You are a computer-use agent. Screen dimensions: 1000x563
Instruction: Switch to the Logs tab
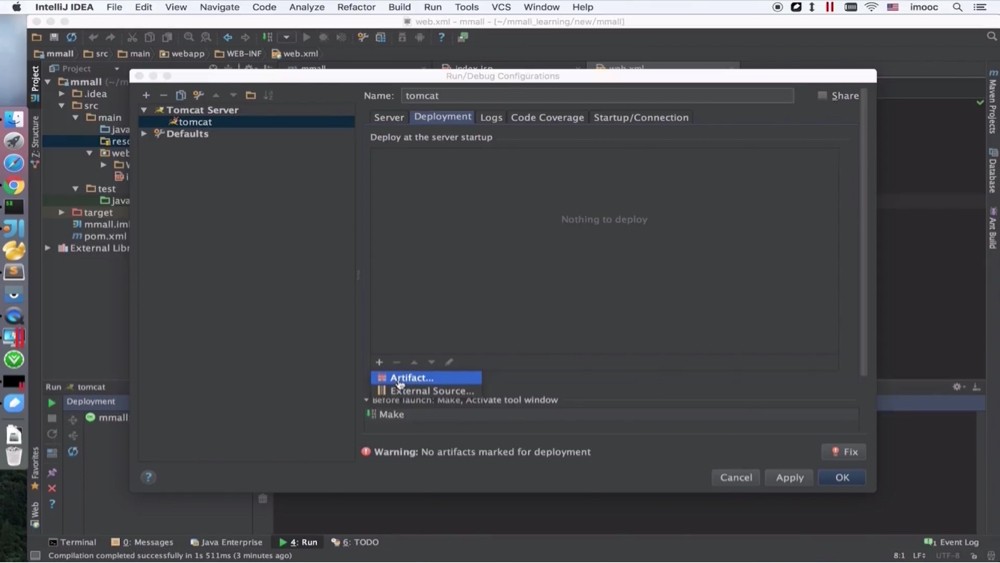click(491, 117)
